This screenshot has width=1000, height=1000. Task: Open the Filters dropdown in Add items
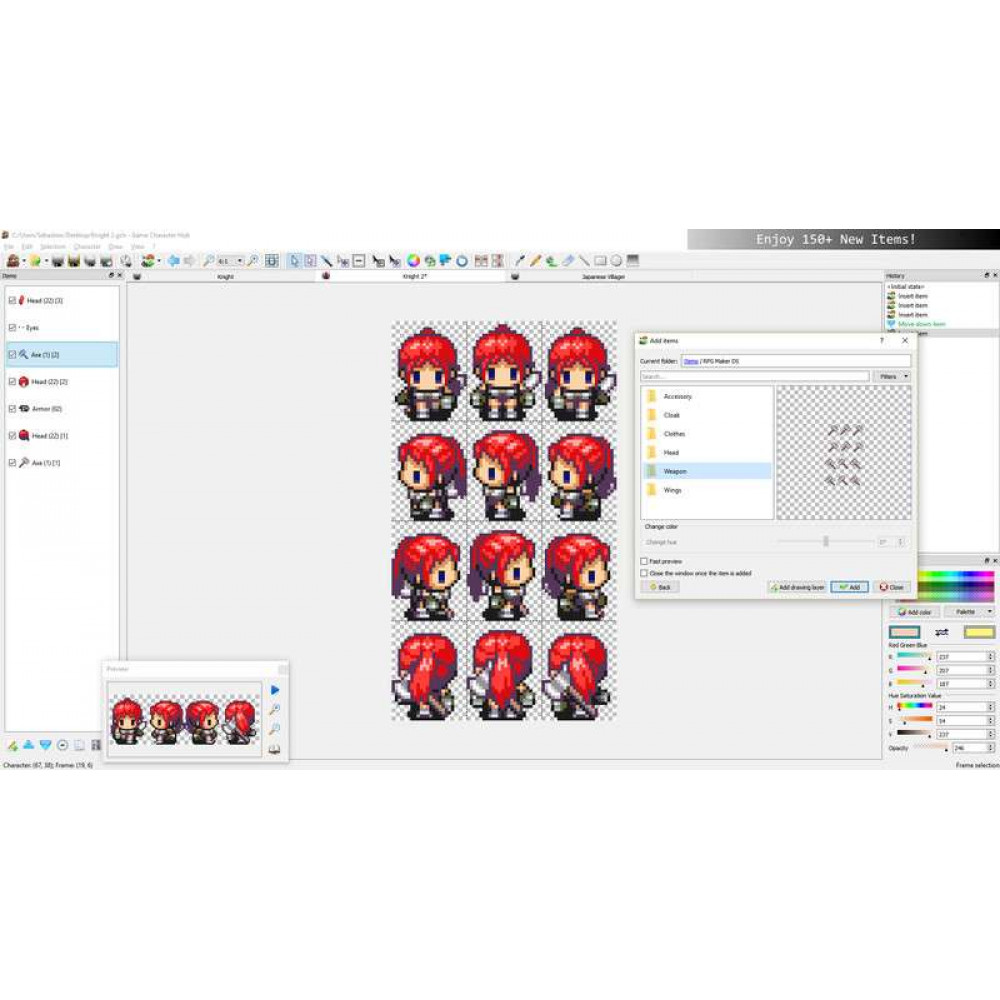click(892, 377)
